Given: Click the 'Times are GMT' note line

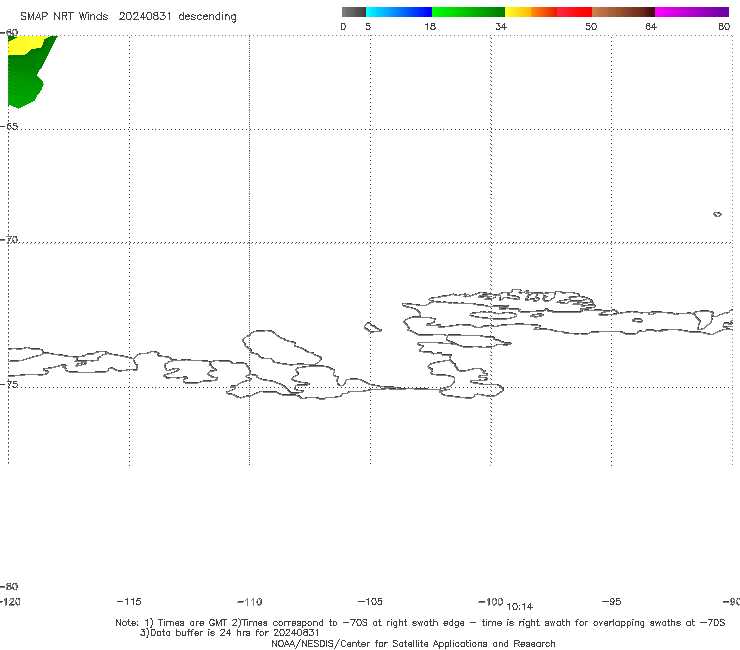Looking at the screenshot, I should pos(420,623).
